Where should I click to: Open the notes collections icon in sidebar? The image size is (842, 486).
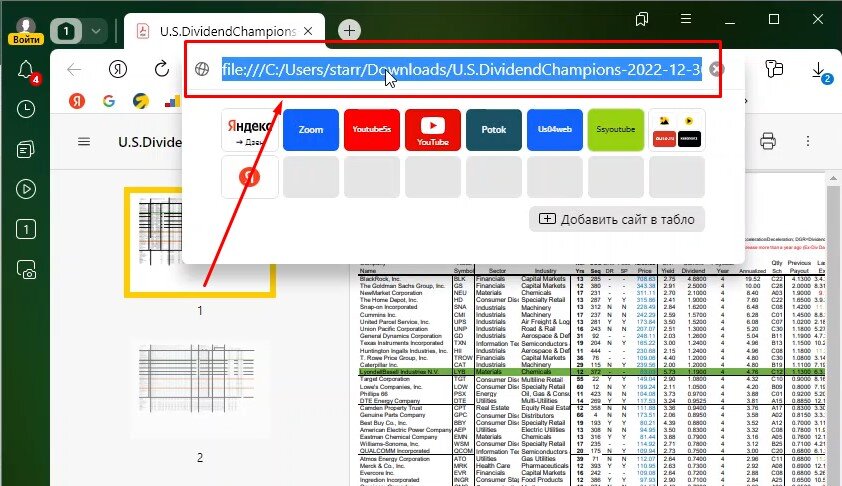pos(26,149)
